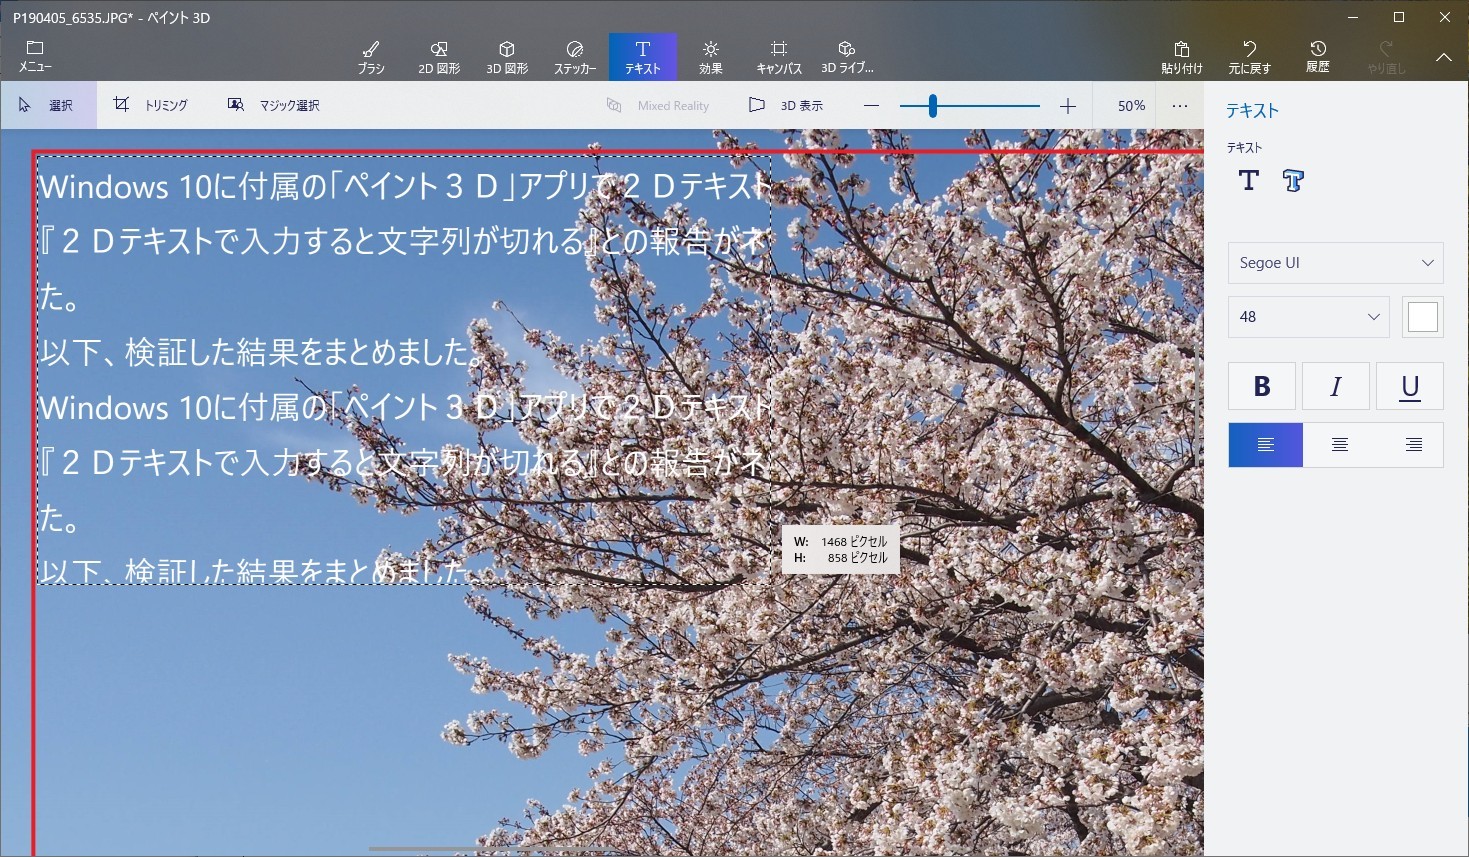Select right text alignment

pos(1413,445)
